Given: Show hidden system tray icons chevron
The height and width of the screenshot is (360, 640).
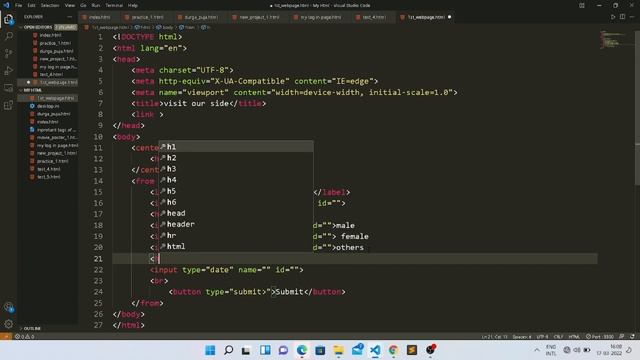Looking at the screenshot, I should (x=537, y=350).
